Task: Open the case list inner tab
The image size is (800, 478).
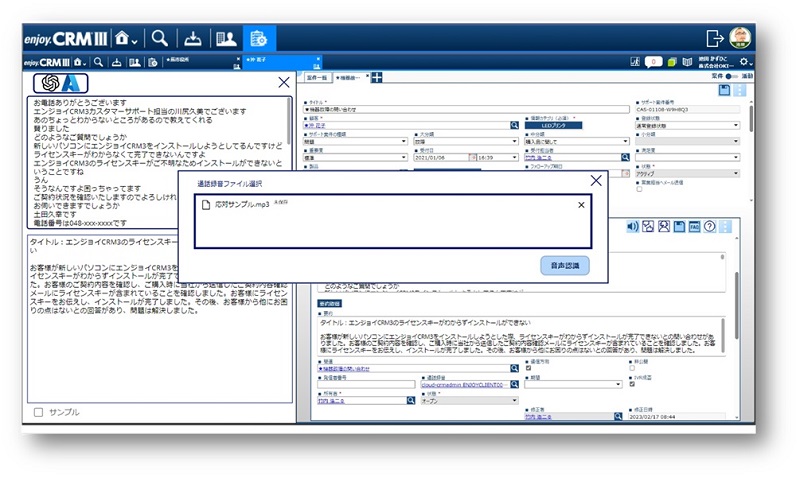Action: 317,78
